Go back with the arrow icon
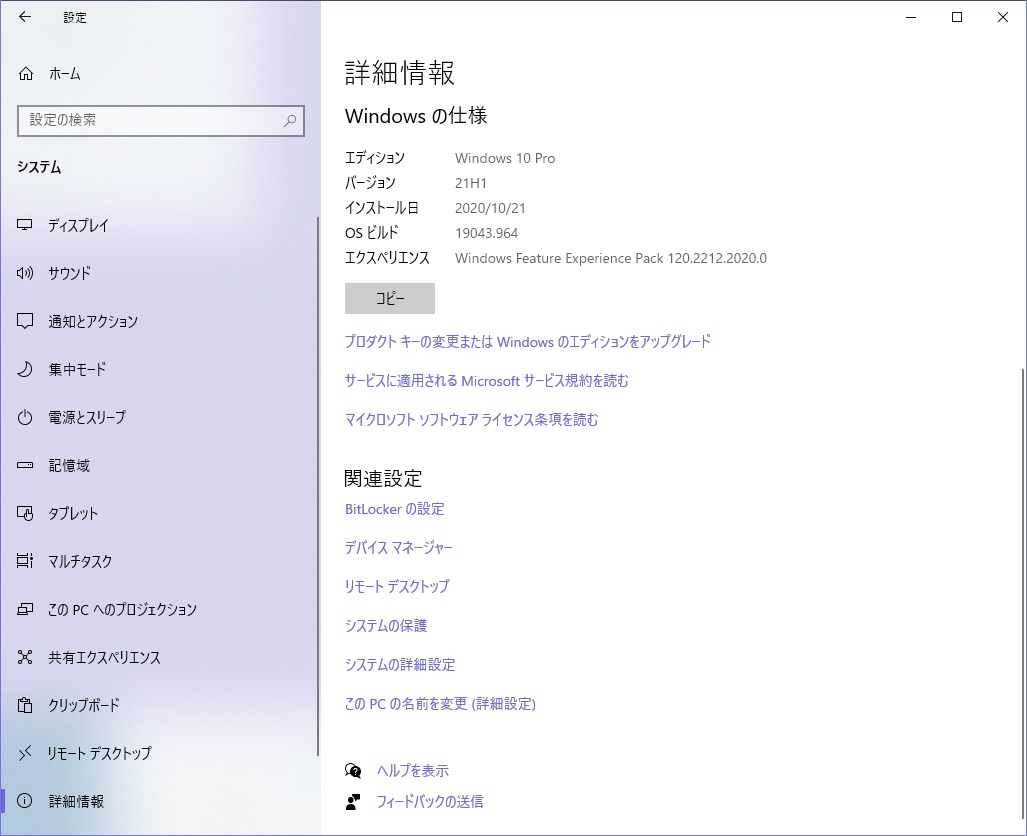This screenshot has height=836, width=1027. pos(25,17)
